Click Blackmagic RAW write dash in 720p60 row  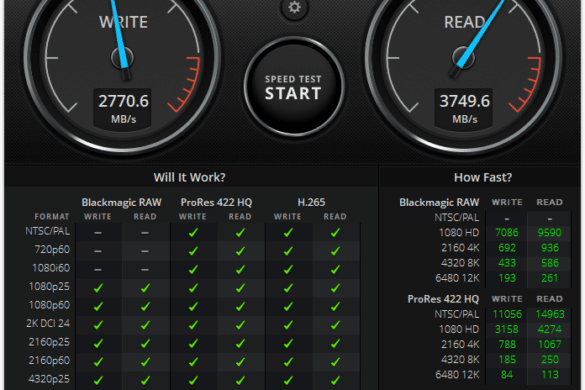pos(98,251)
